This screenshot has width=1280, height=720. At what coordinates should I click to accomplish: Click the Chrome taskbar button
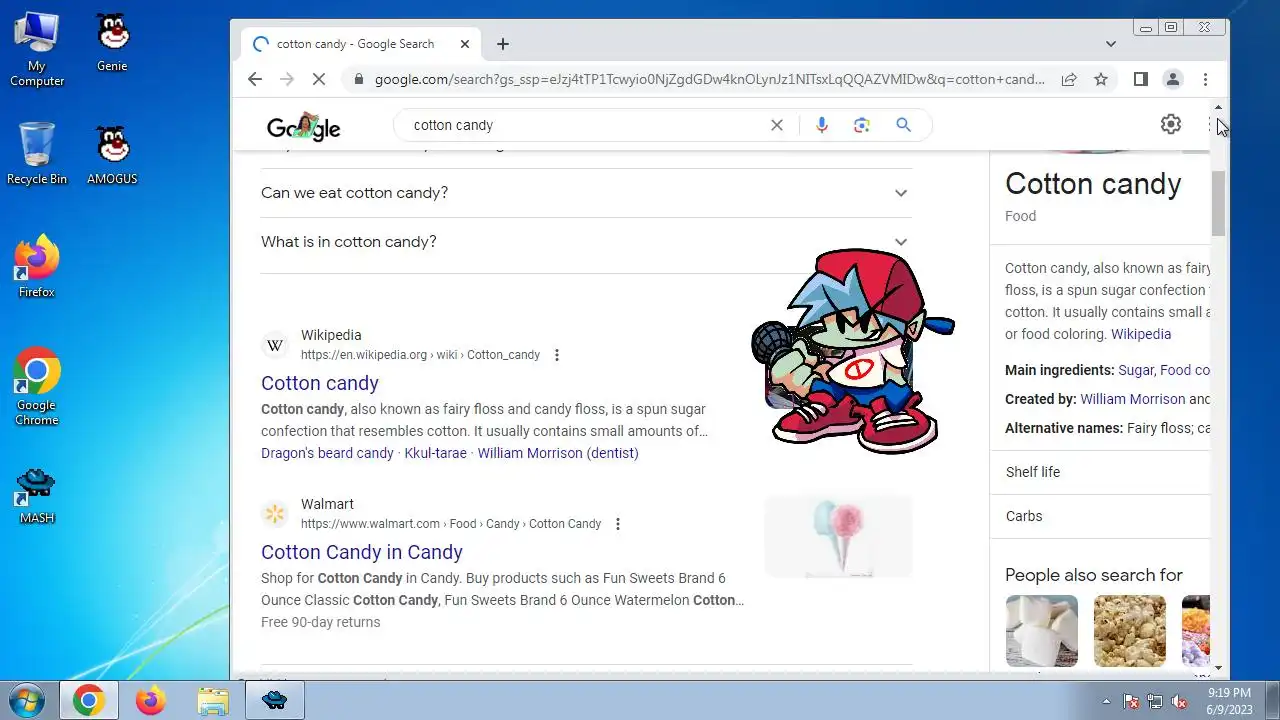[x=88, y=700]
